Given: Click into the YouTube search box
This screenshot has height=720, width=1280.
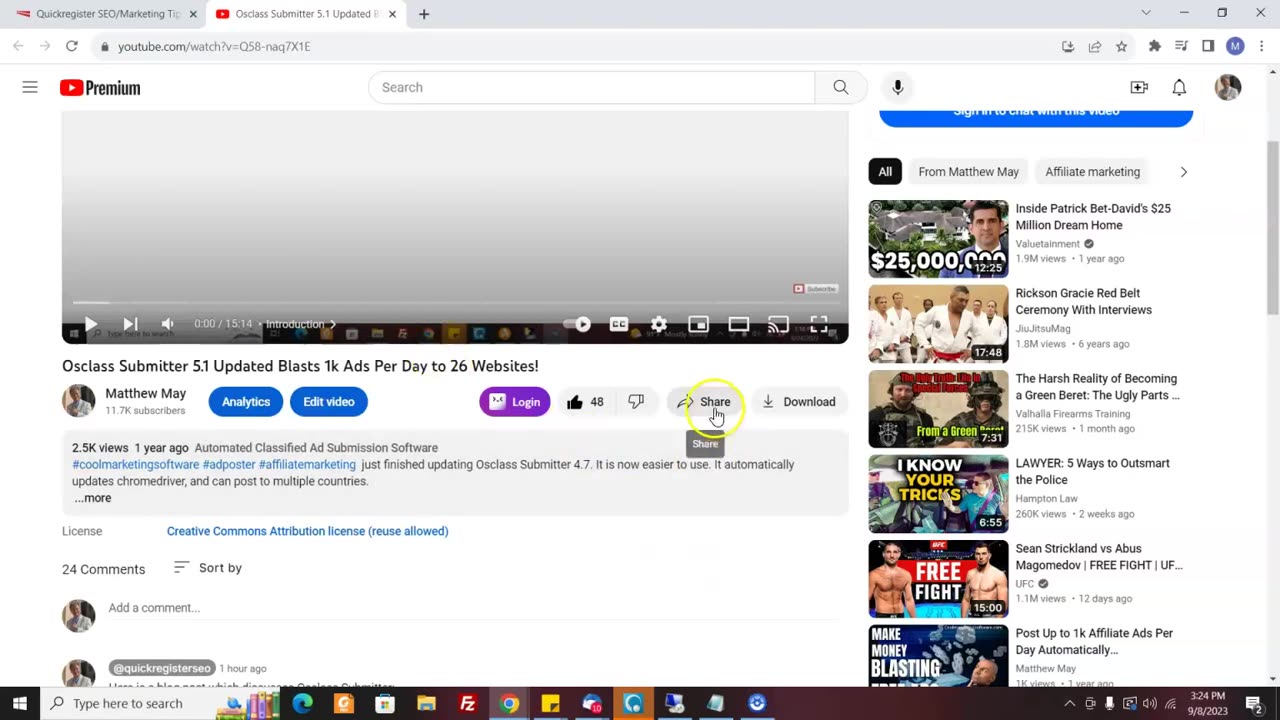Looking at the screenshot, I should pos(592,88).
